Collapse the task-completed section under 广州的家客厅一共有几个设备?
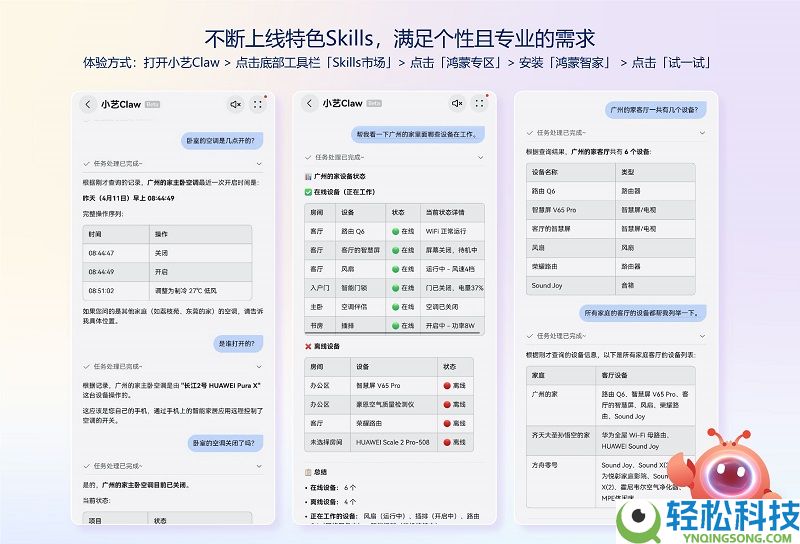800x544 pixels. (x=703, y=133)
